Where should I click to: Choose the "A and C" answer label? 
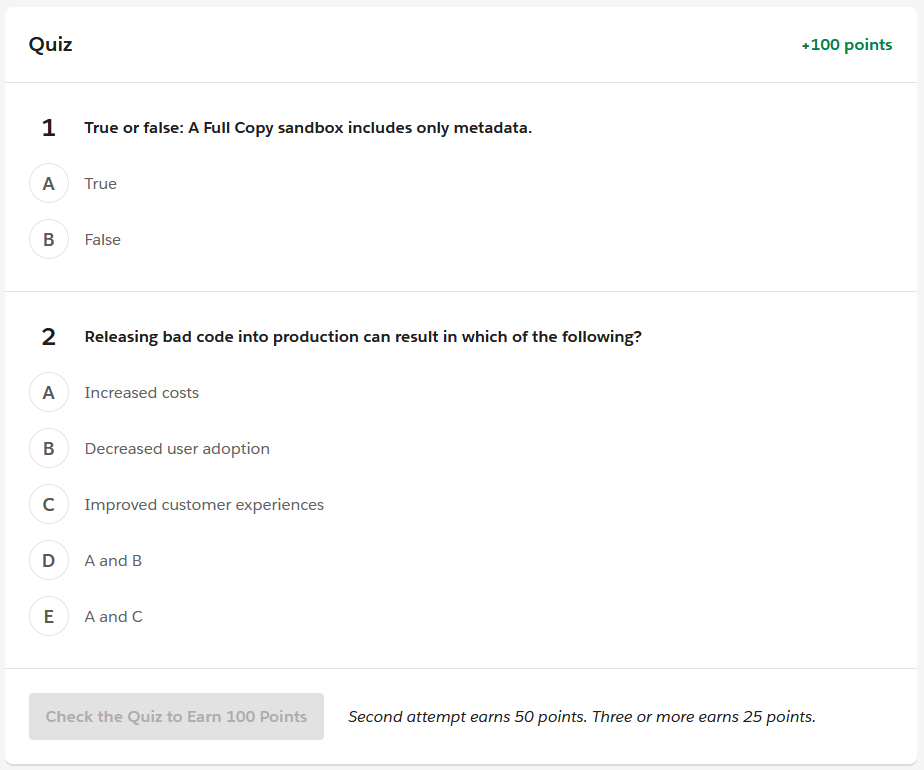114,617
